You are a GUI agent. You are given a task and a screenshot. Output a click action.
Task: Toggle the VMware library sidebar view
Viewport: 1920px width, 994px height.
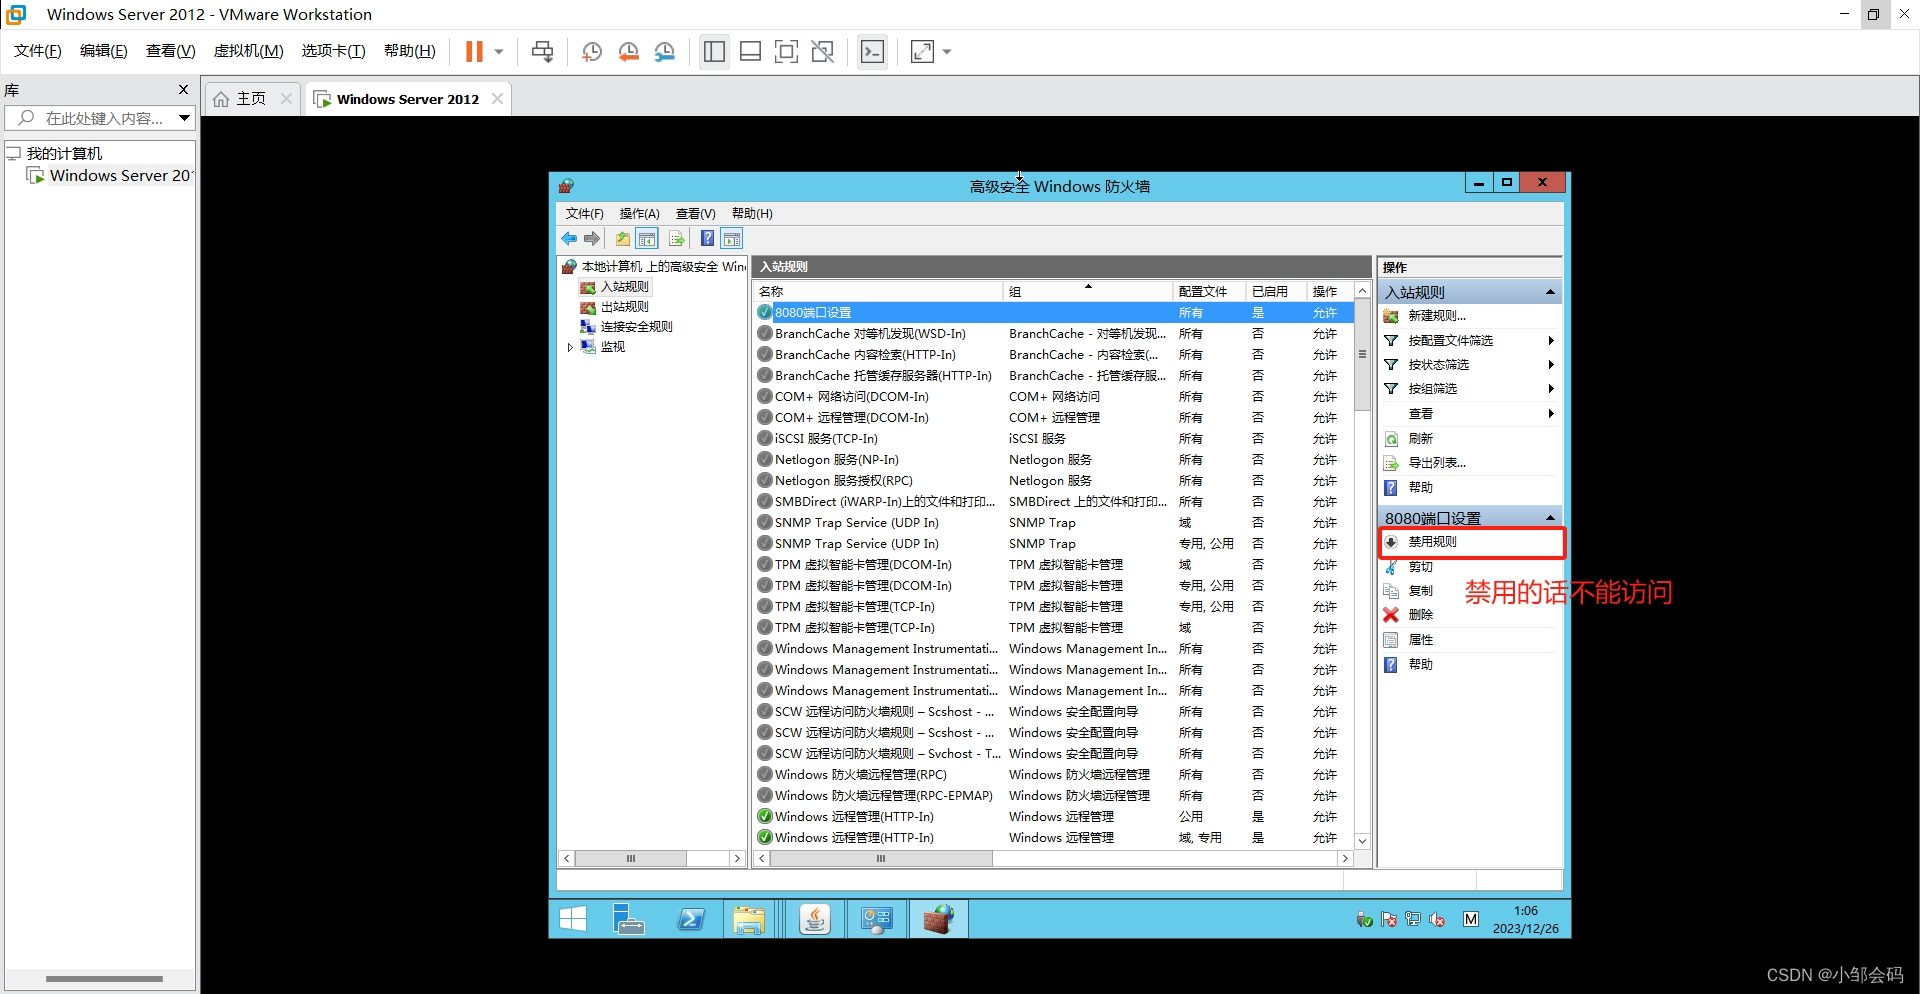tap(714, 52)
